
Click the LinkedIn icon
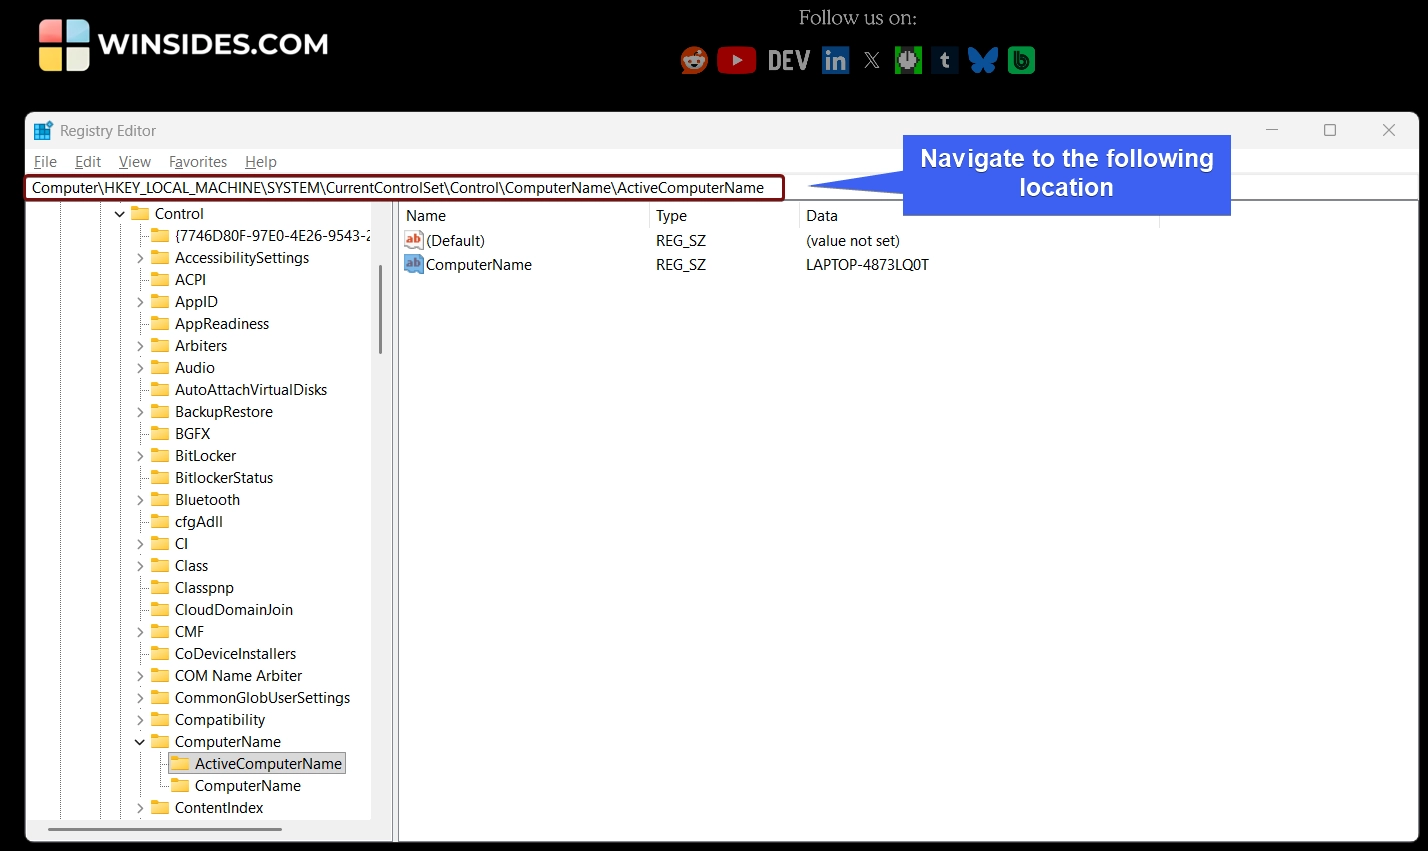pyautogui.click(x=835, y=61)
